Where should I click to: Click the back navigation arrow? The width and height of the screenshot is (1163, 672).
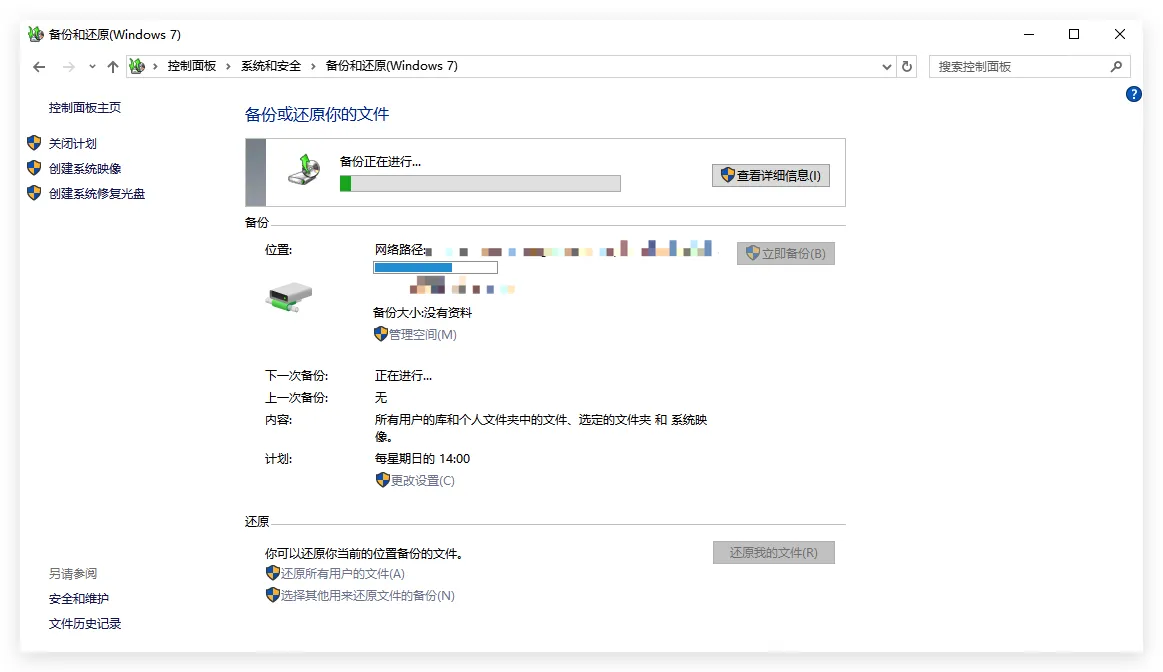click(x=39, y=67)
